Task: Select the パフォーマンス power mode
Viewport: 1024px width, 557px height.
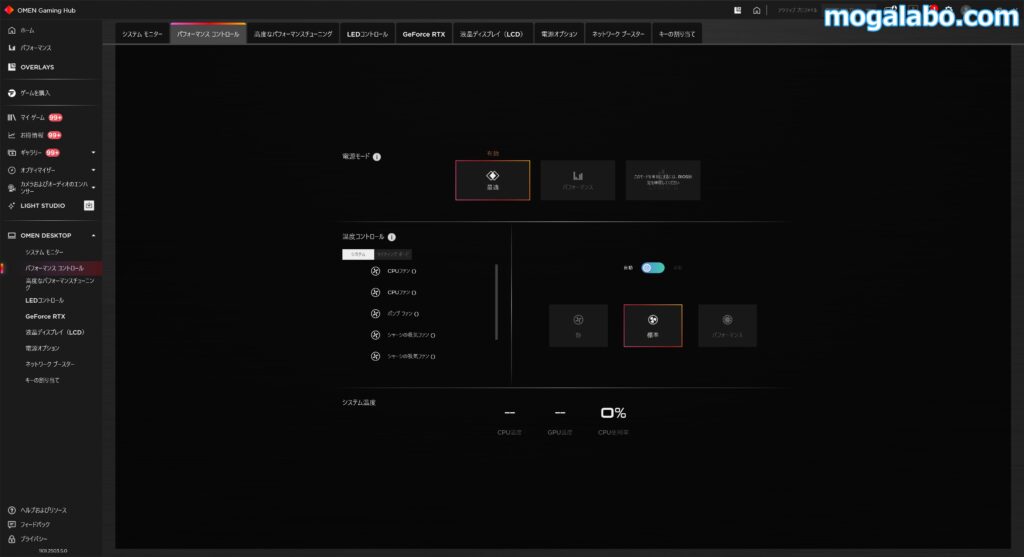Action: pos(578,180)
